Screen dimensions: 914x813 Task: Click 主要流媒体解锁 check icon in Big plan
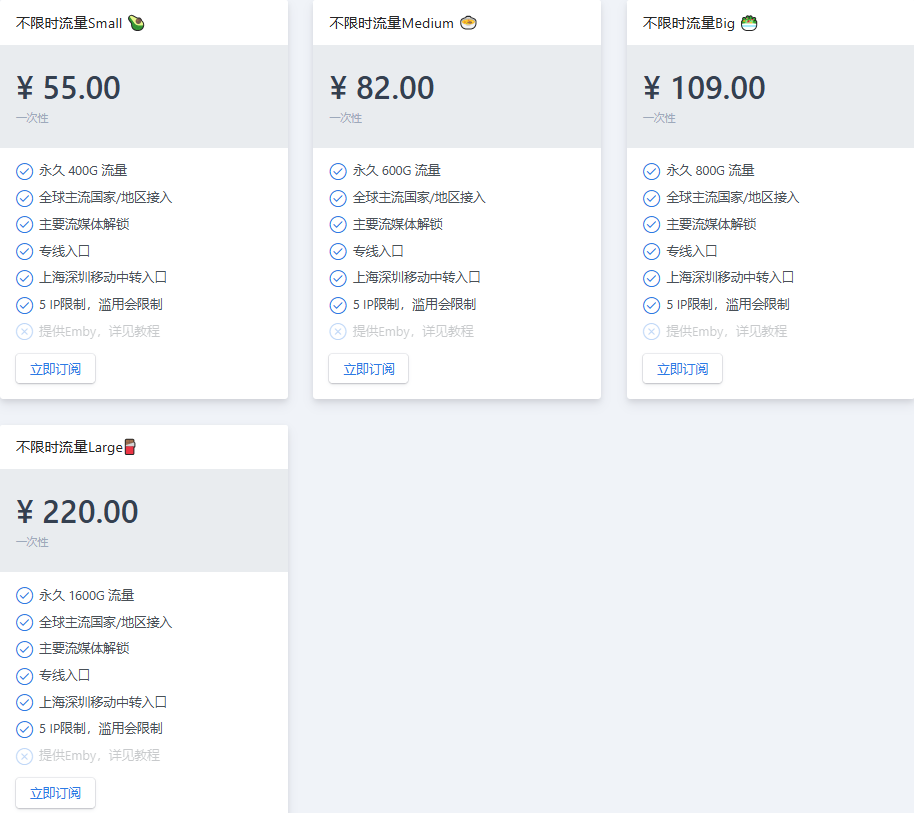click(651, 224)
